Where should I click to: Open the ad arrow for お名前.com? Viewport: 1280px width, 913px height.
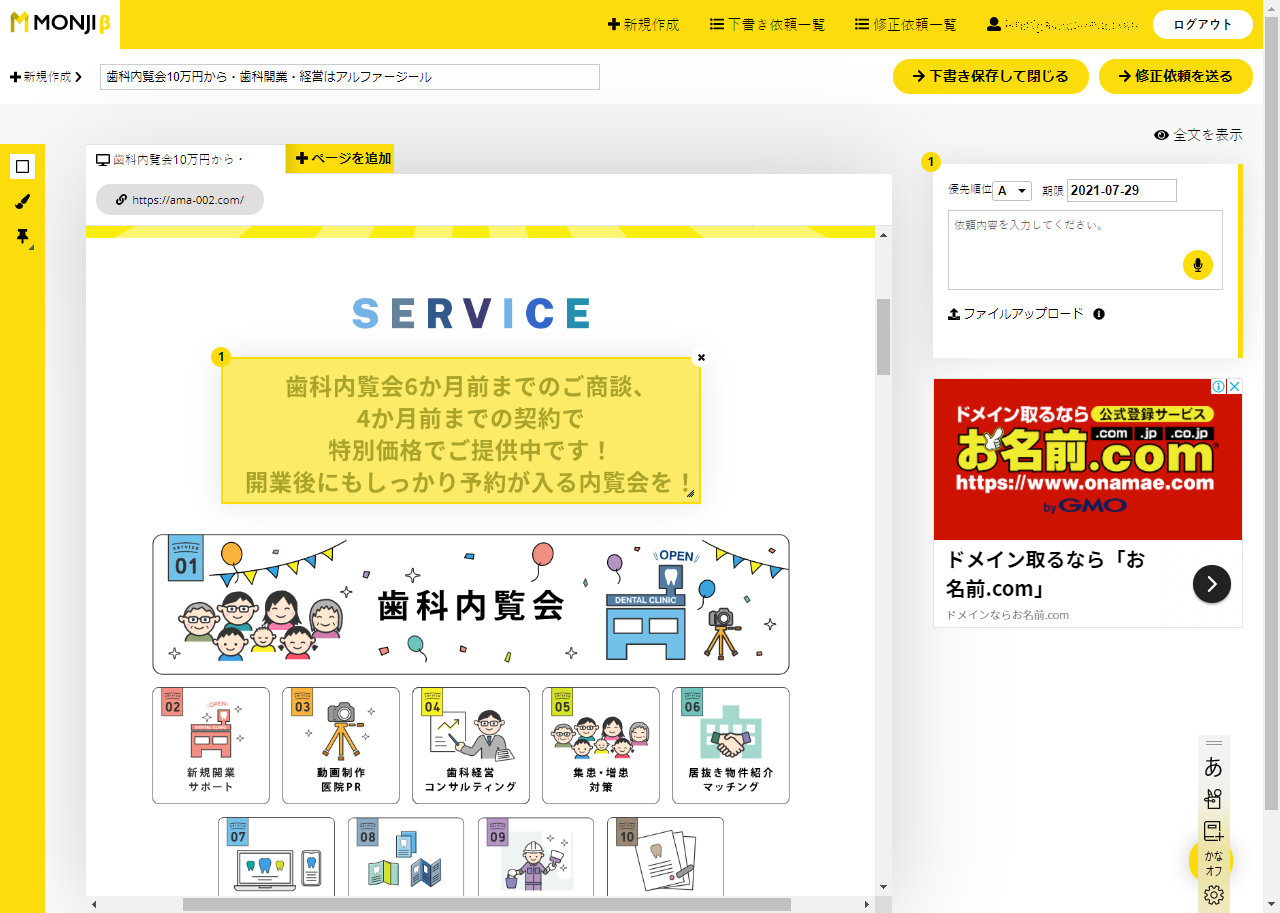click(x=1211, y=584)
